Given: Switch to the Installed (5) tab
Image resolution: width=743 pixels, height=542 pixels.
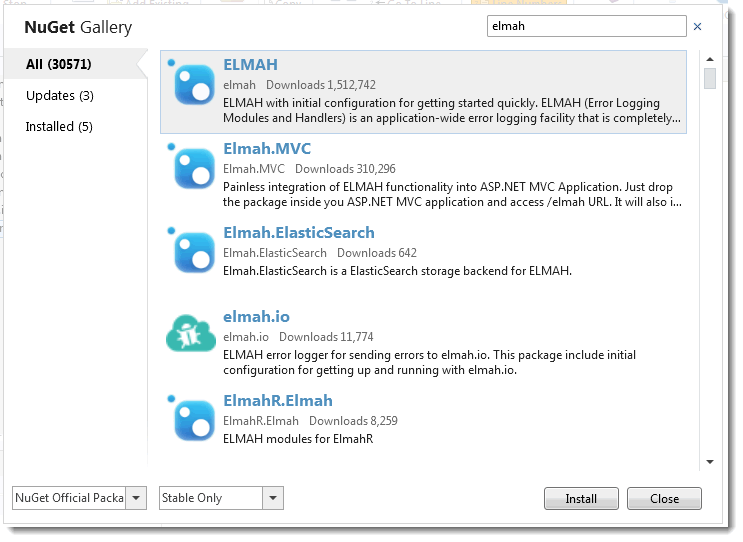Looking at the screenshot, I should tap(59, 126).
